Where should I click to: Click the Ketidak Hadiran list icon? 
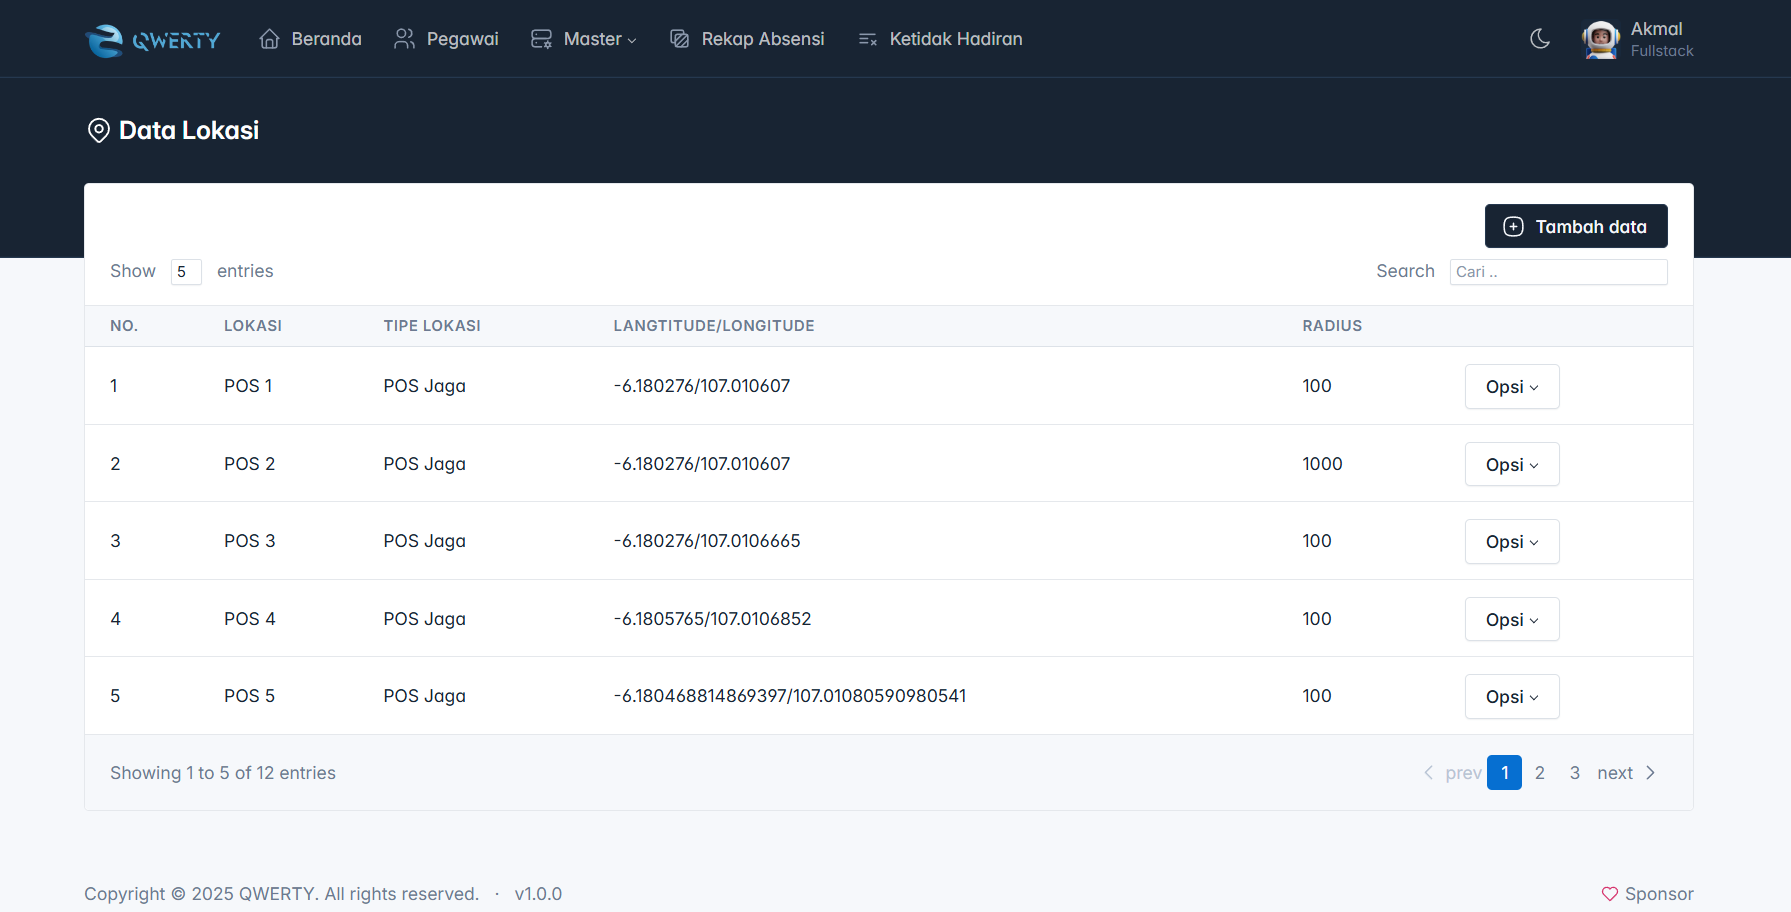867,39
